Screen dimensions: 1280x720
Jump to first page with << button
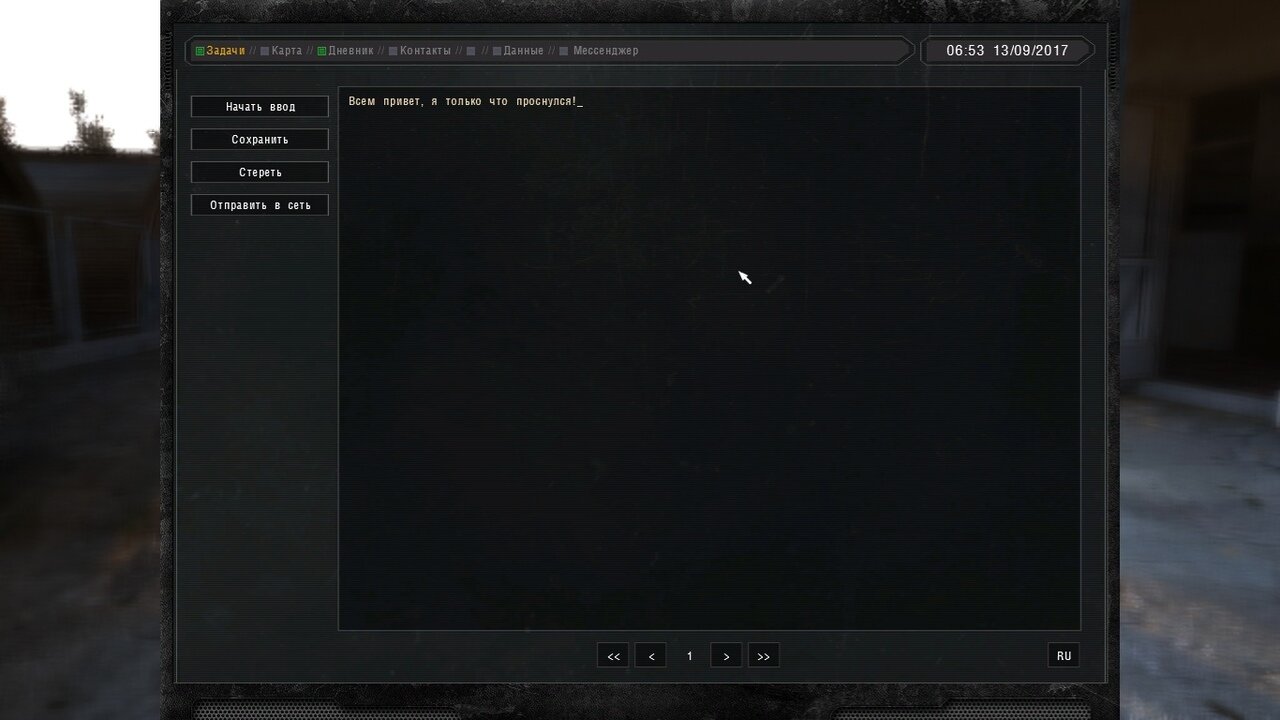click(613, 656)
